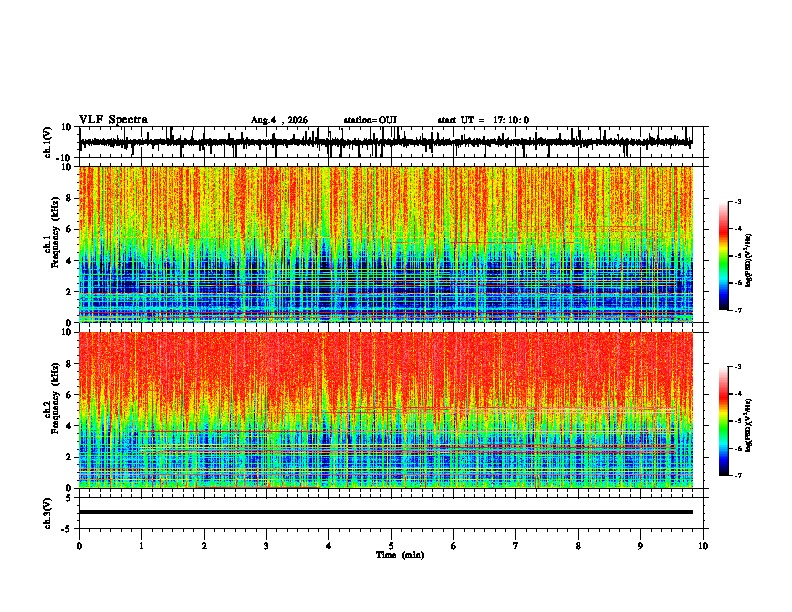Click the 2 kHz tick on ch.1 frequency axis
Viewport: 792px width, 612px height.
[x=69, y=292]
